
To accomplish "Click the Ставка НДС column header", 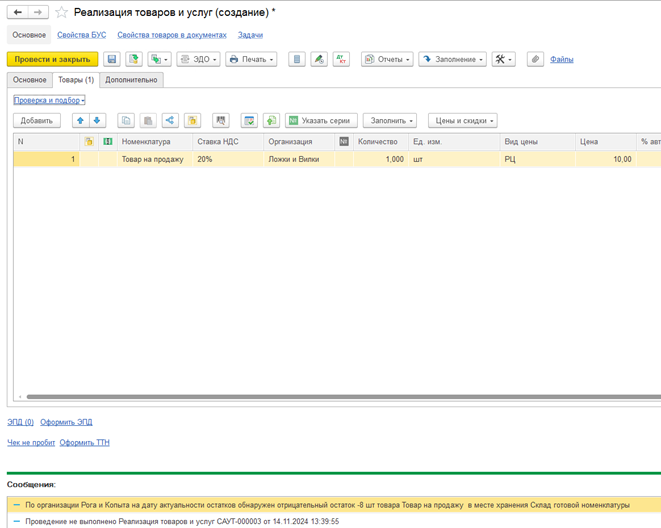I will [228, 142].
